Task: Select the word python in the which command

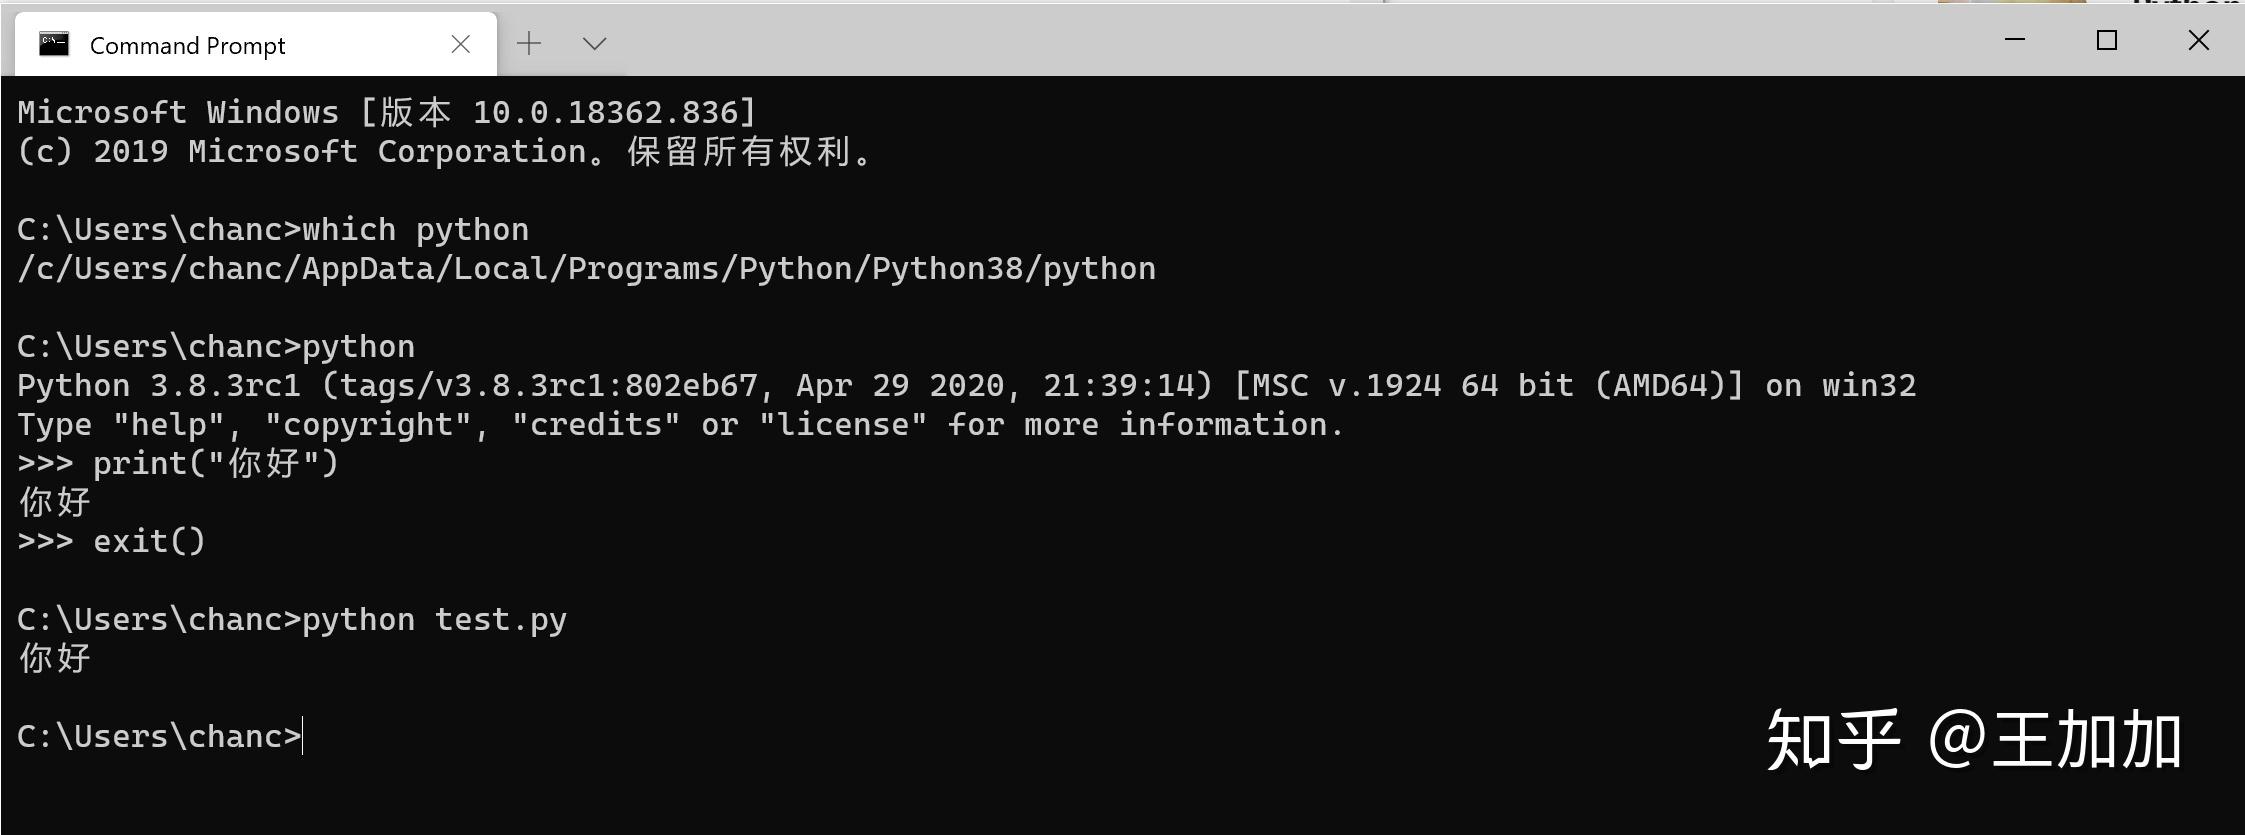Action: tap(470, 229)
